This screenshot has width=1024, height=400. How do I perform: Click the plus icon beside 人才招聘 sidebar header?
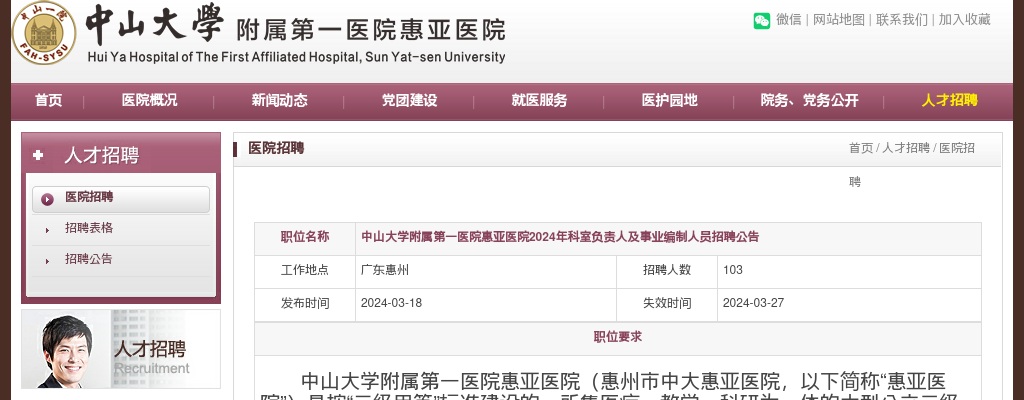tap(39, 155)
